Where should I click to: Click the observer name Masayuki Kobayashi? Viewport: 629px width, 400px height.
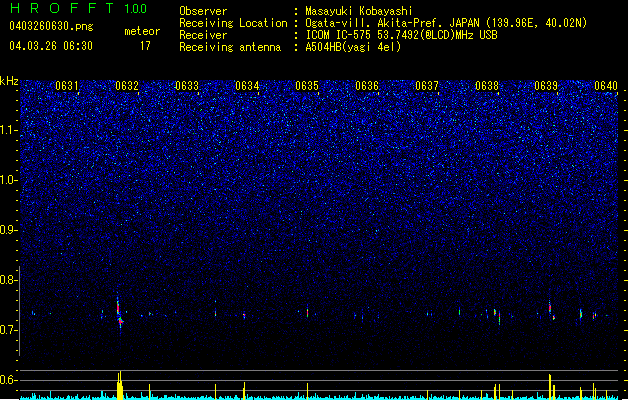359,11
